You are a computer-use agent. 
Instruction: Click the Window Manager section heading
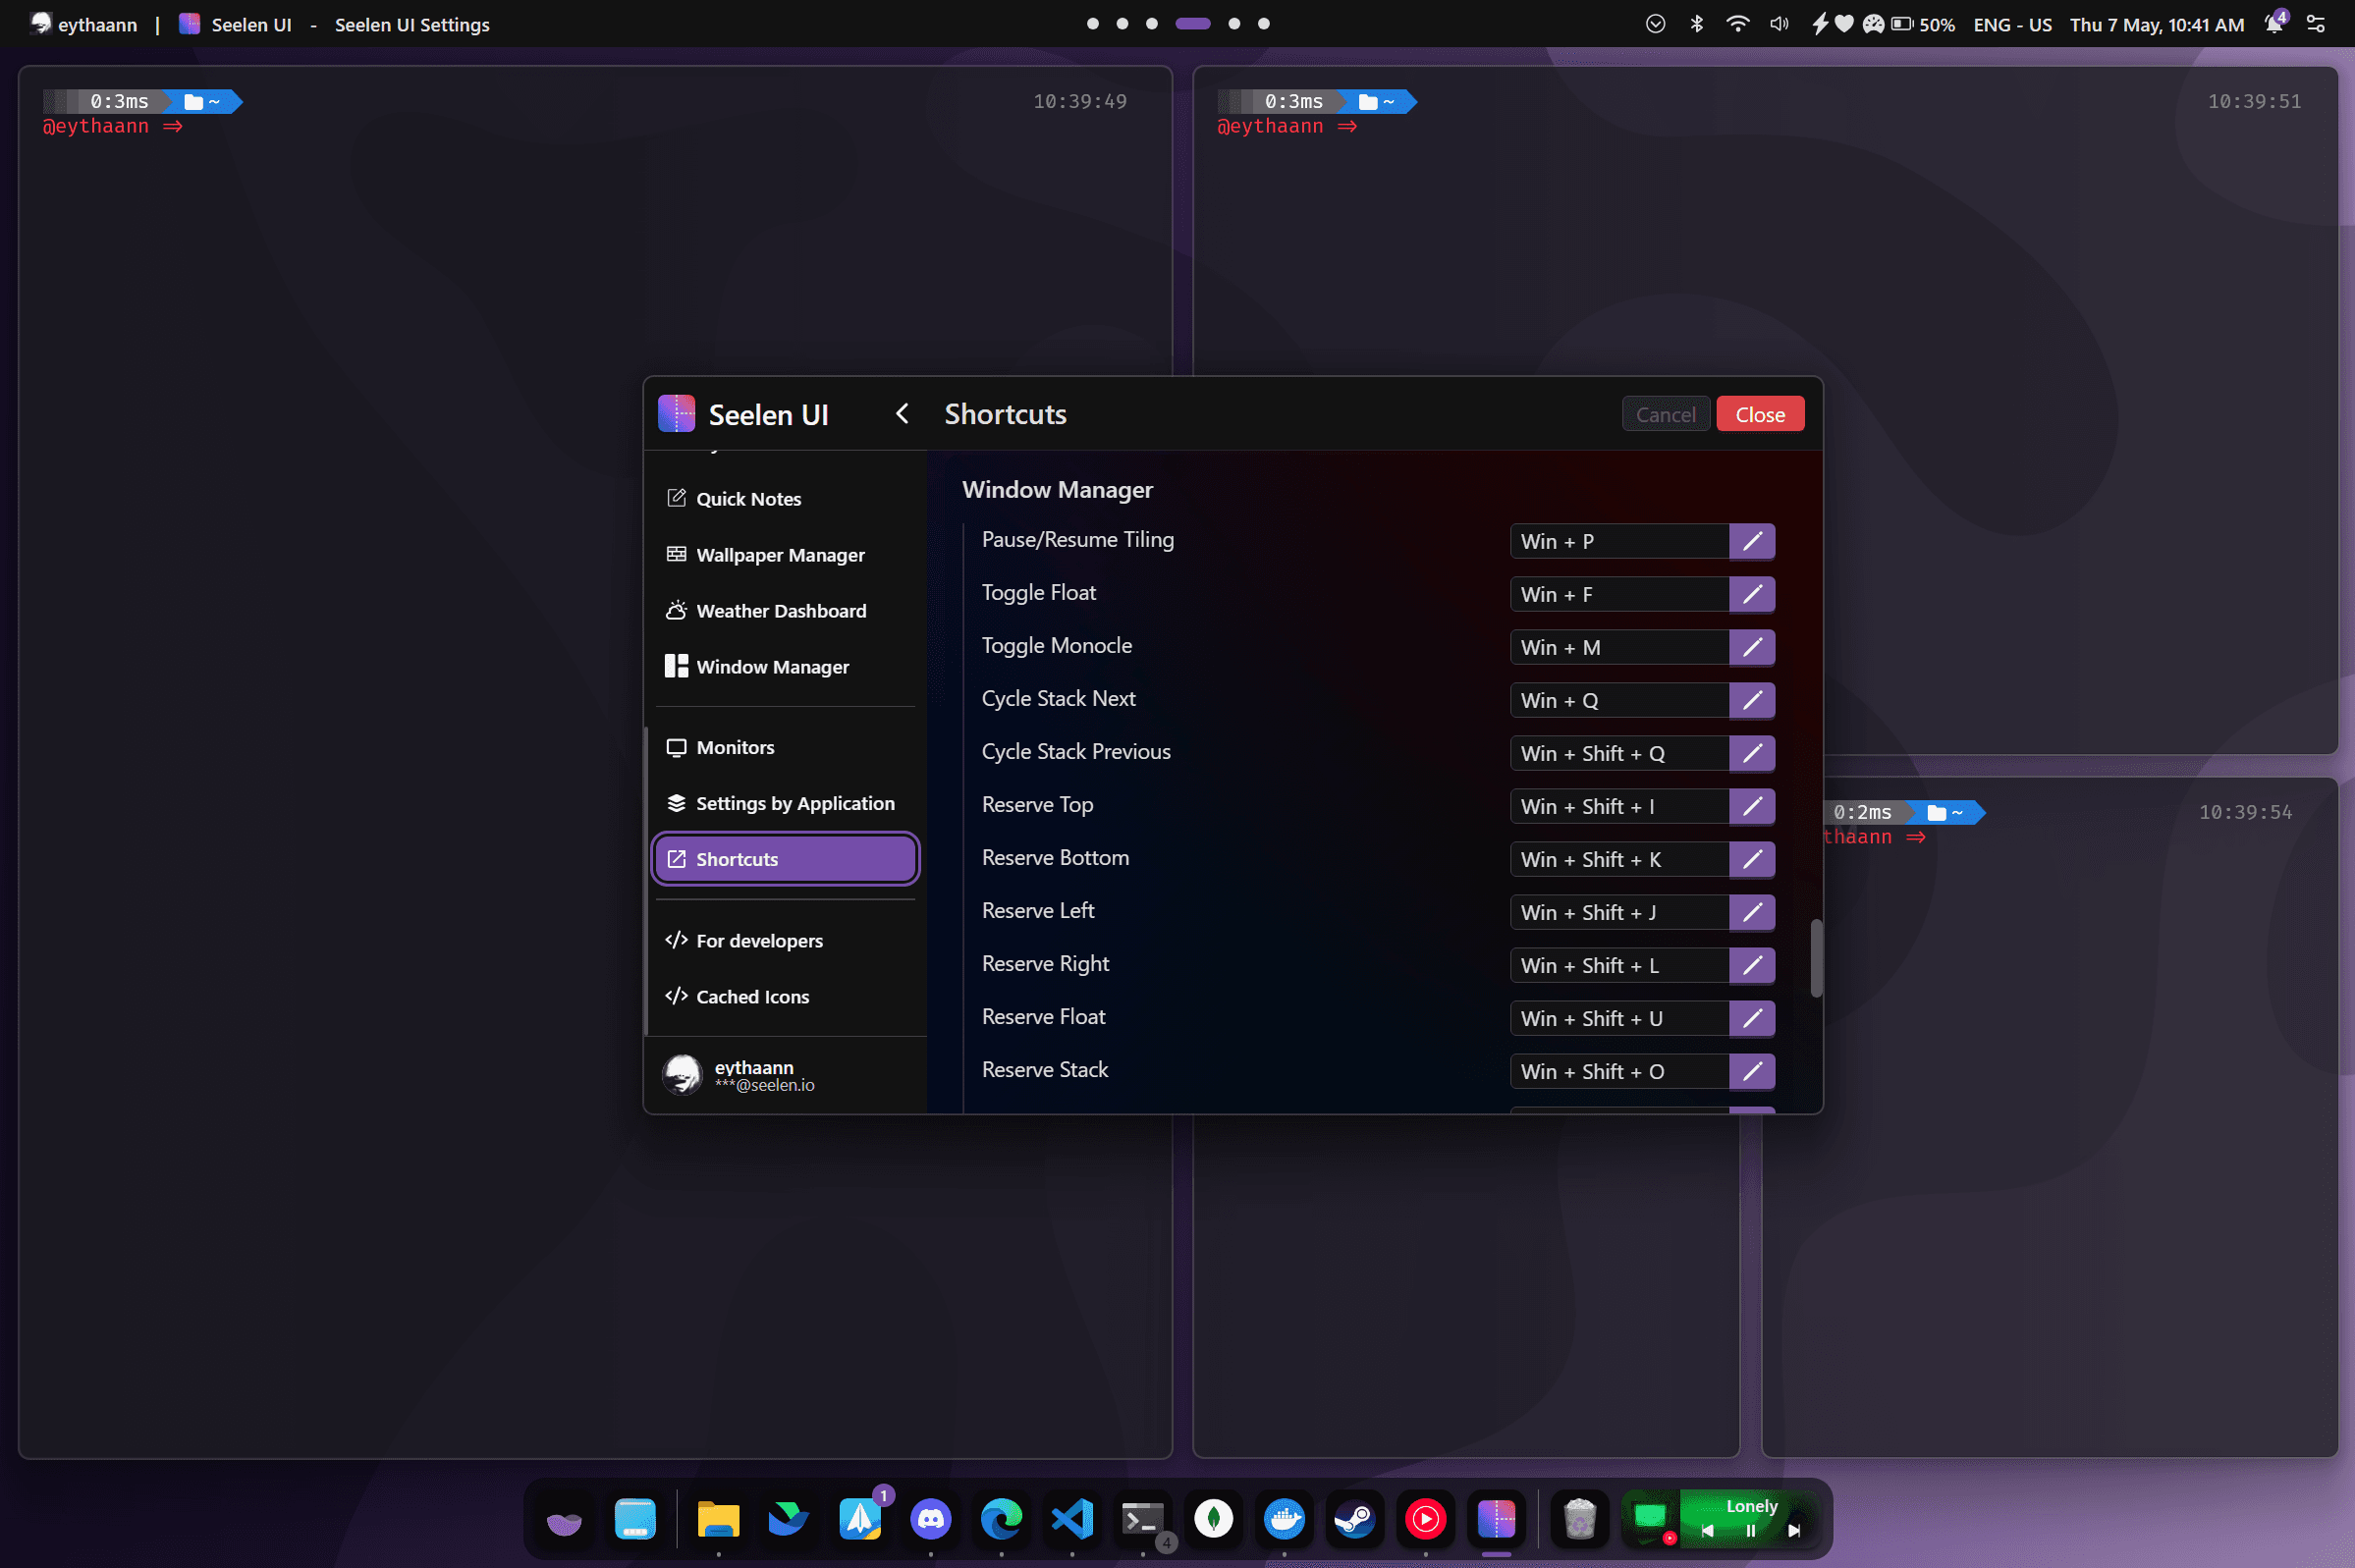click(x=1057, y=489)
